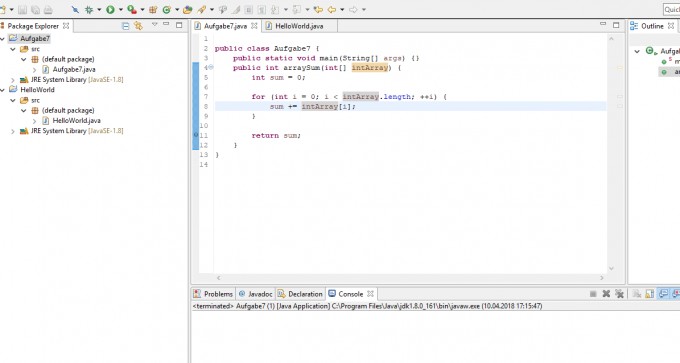
Task: Click Remove All Terminated Launches icon
Action: click(x=619, y=294)
